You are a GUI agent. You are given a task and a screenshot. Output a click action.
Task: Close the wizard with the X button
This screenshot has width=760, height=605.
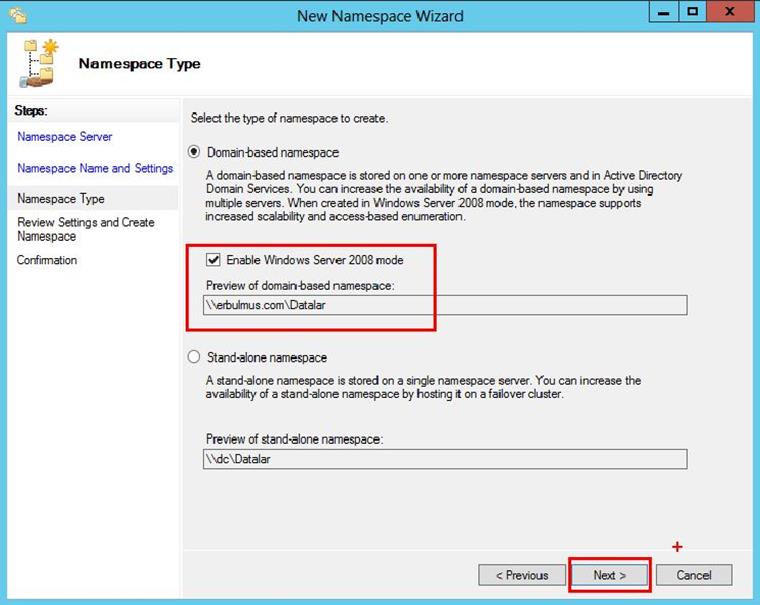click(729, 12)
